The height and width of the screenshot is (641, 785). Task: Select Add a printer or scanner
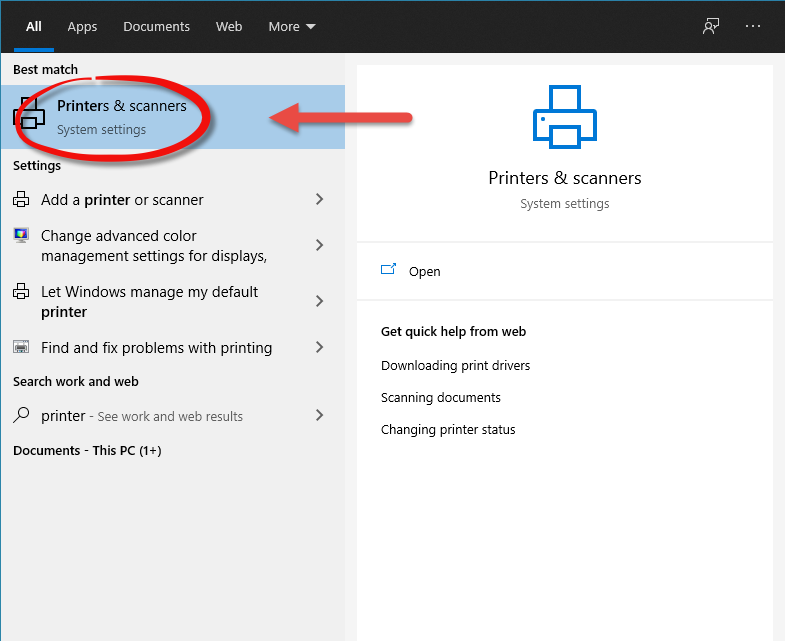pyautogui.click(x=173, y=199)
